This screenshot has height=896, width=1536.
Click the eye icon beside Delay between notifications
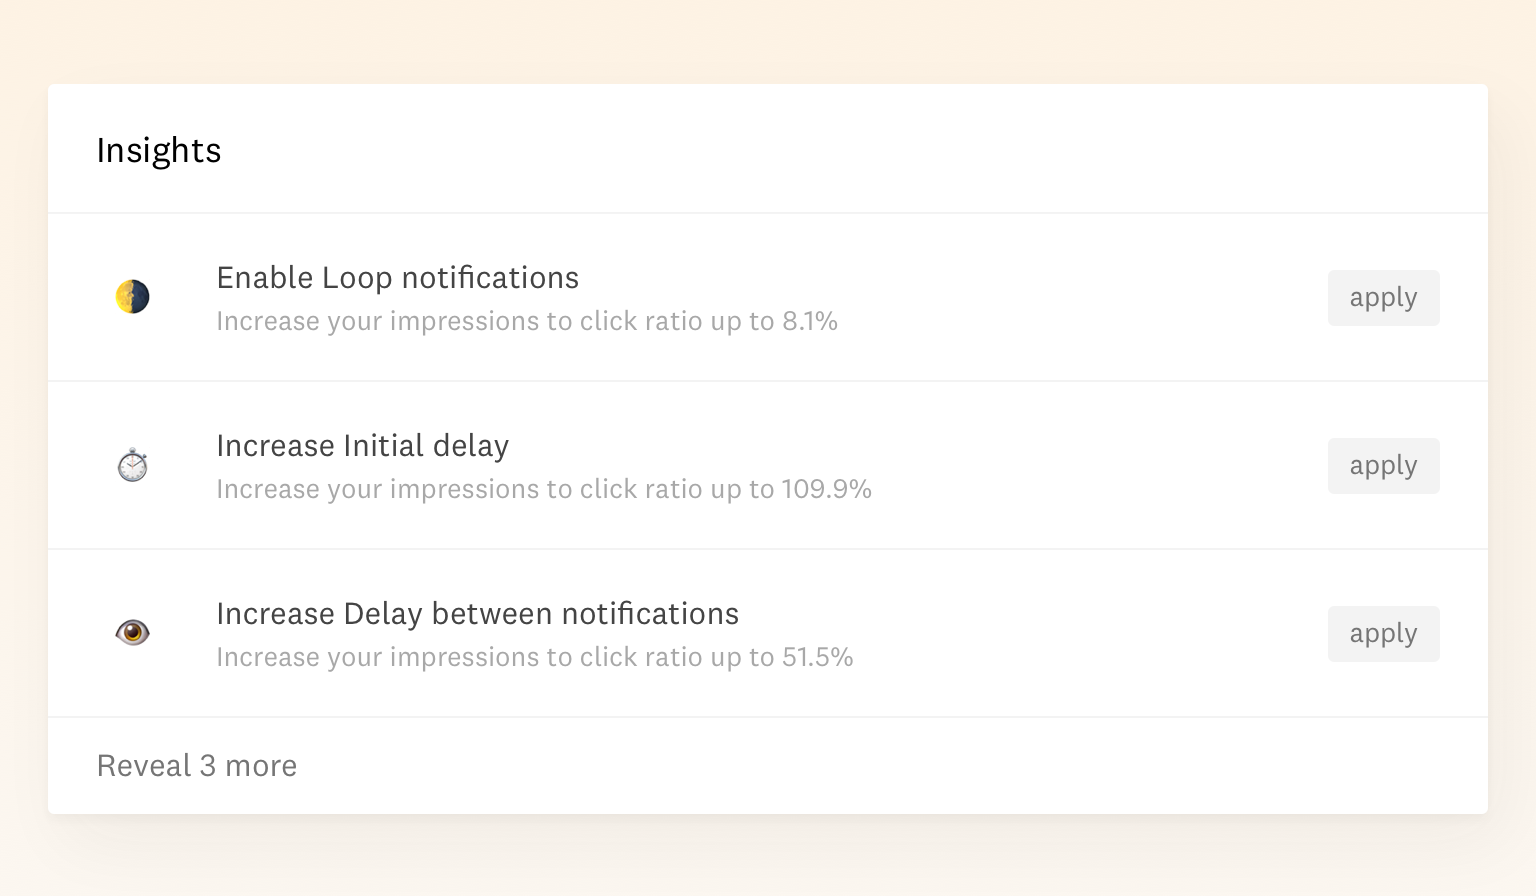click(132, 633)
